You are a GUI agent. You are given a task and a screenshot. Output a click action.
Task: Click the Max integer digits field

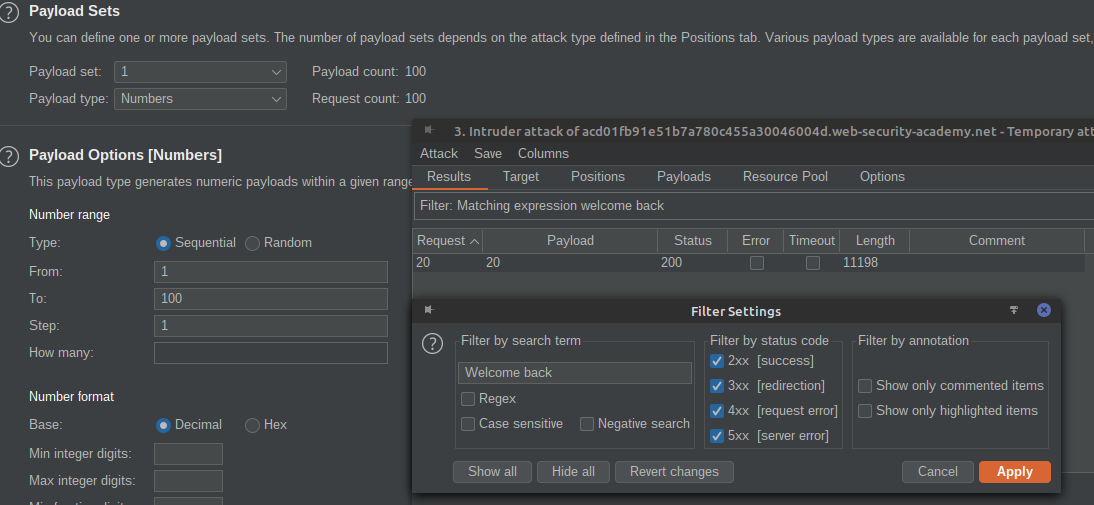click(x=188, y=481)
